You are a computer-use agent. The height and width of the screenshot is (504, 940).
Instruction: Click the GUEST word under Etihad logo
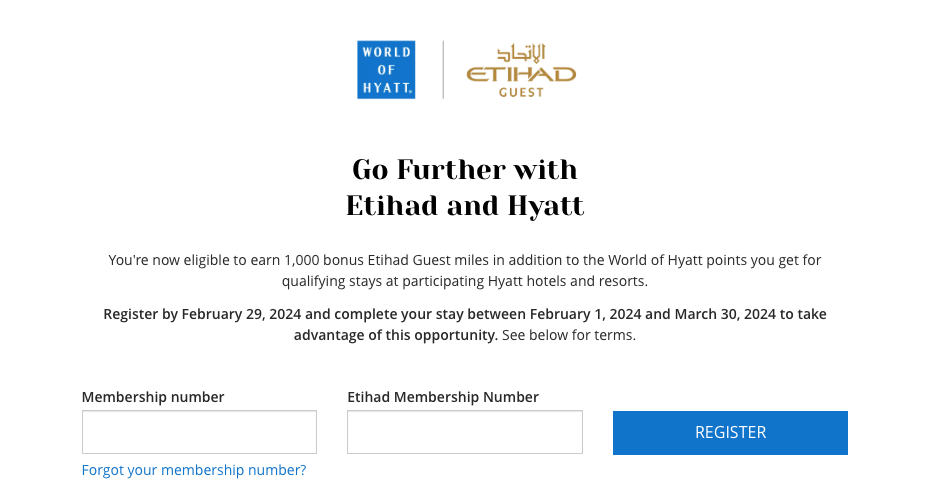click(521, 92)
